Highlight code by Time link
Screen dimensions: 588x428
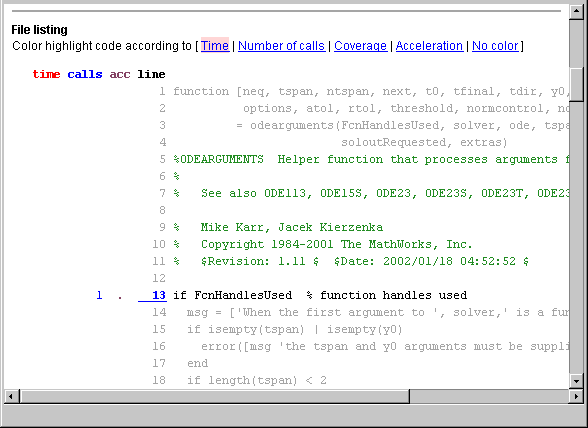coord(215,45)
